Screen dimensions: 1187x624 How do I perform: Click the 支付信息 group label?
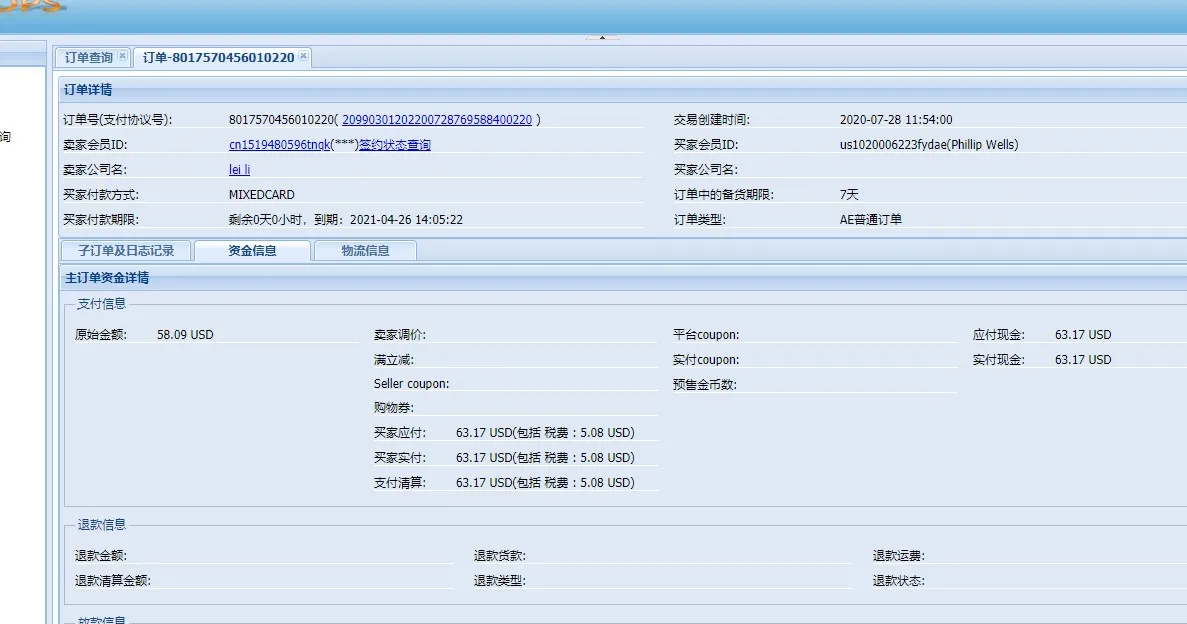coord(101,304)
